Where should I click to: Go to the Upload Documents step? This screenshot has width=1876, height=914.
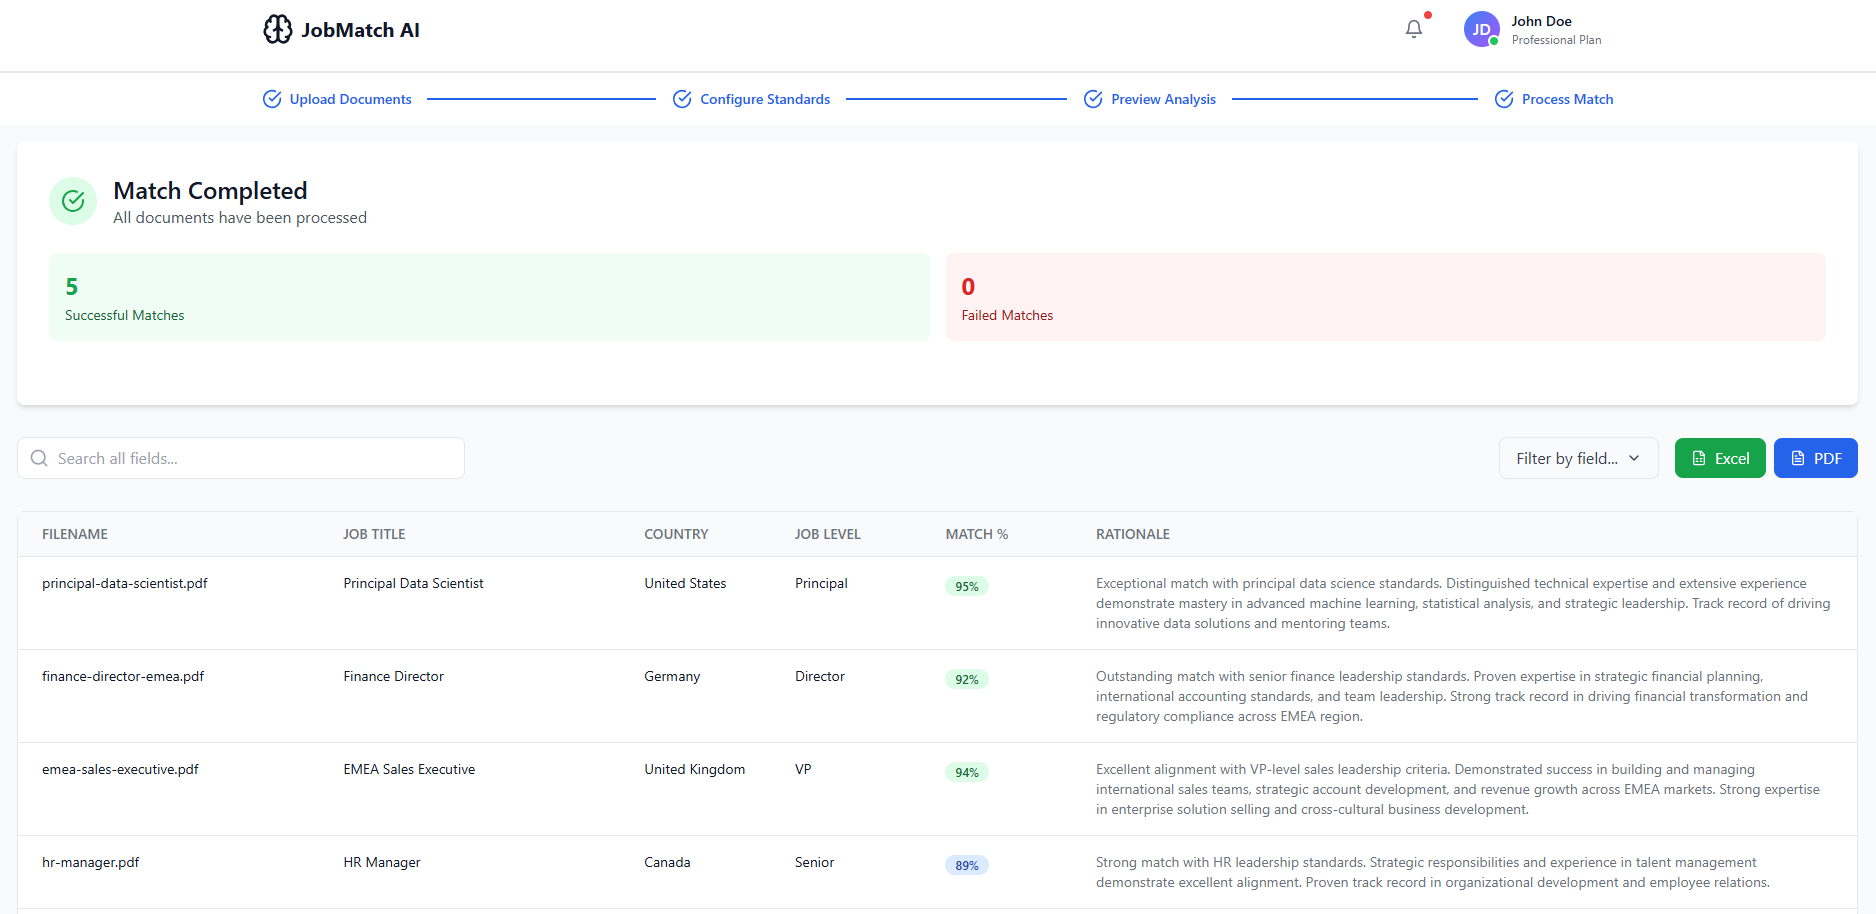(x=350, y=99)
